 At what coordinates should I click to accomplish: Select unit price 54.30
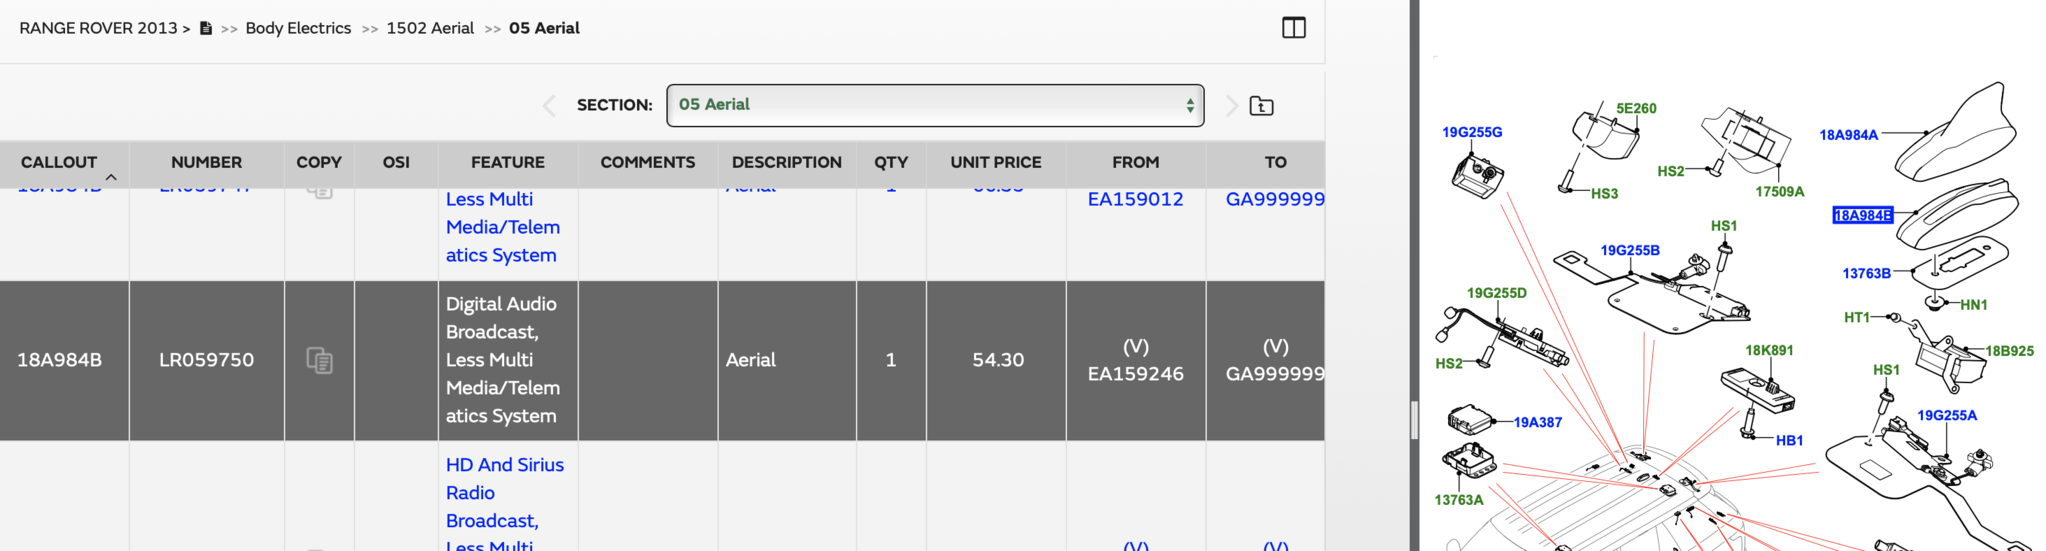coord(998,360)
